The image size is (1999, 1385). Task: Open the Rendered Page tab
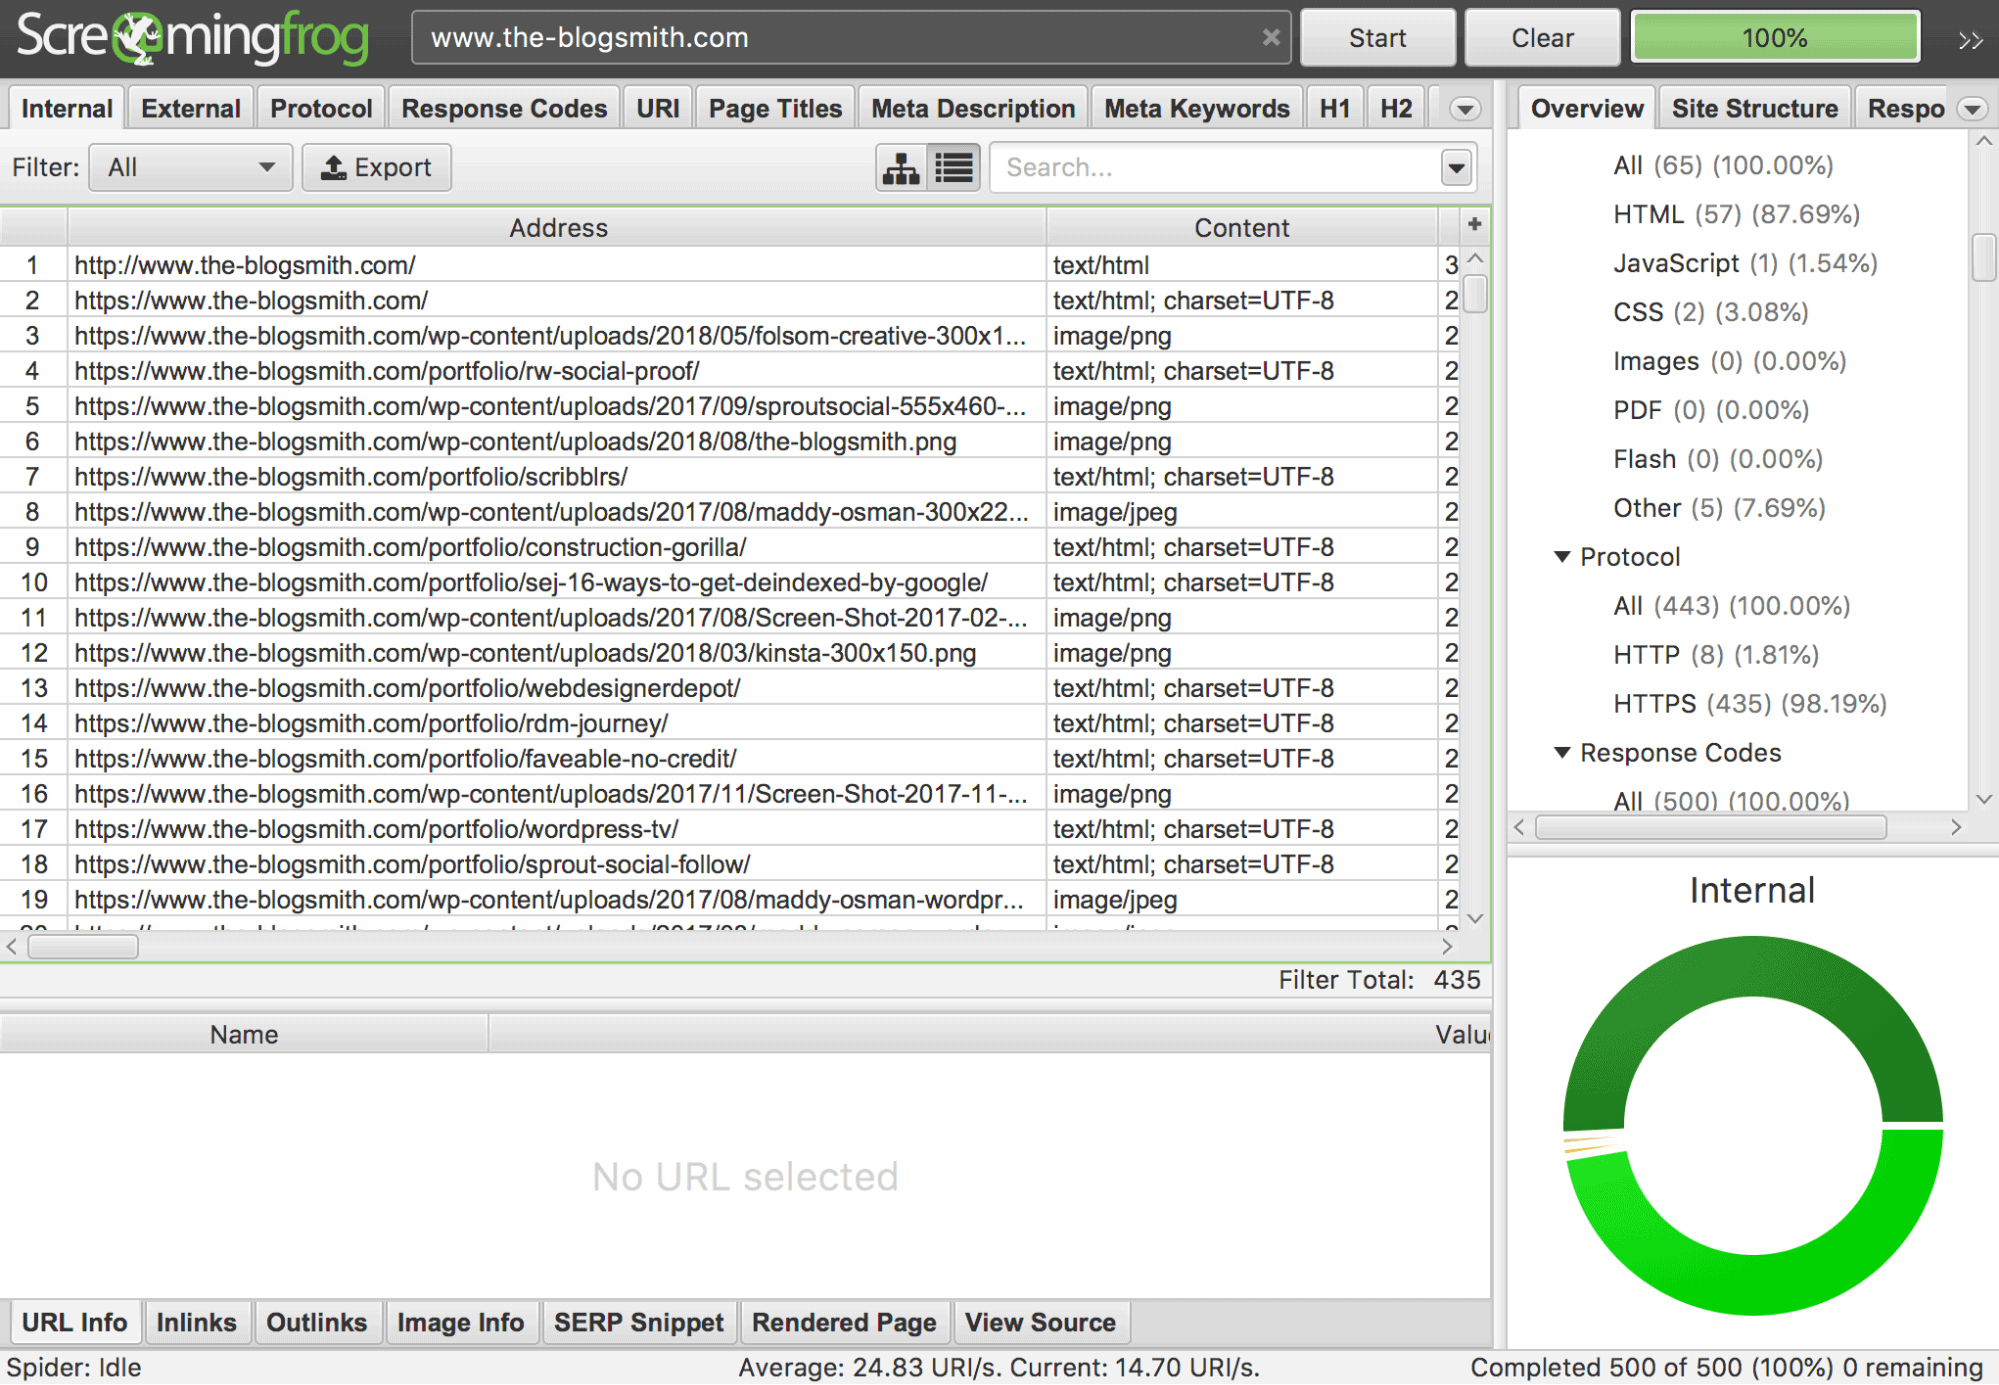point(844,1322)
